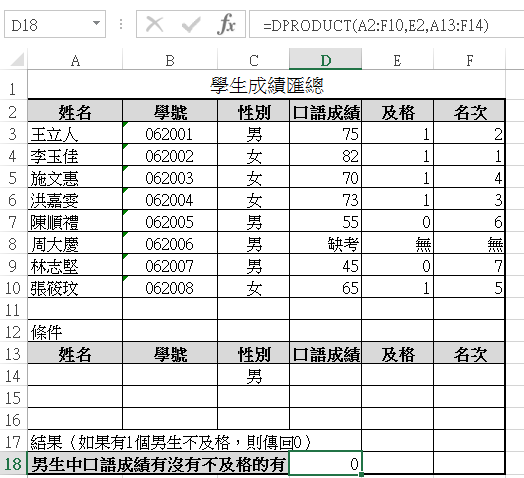
Task: Click score cell 75
Action: pos(325,134)
